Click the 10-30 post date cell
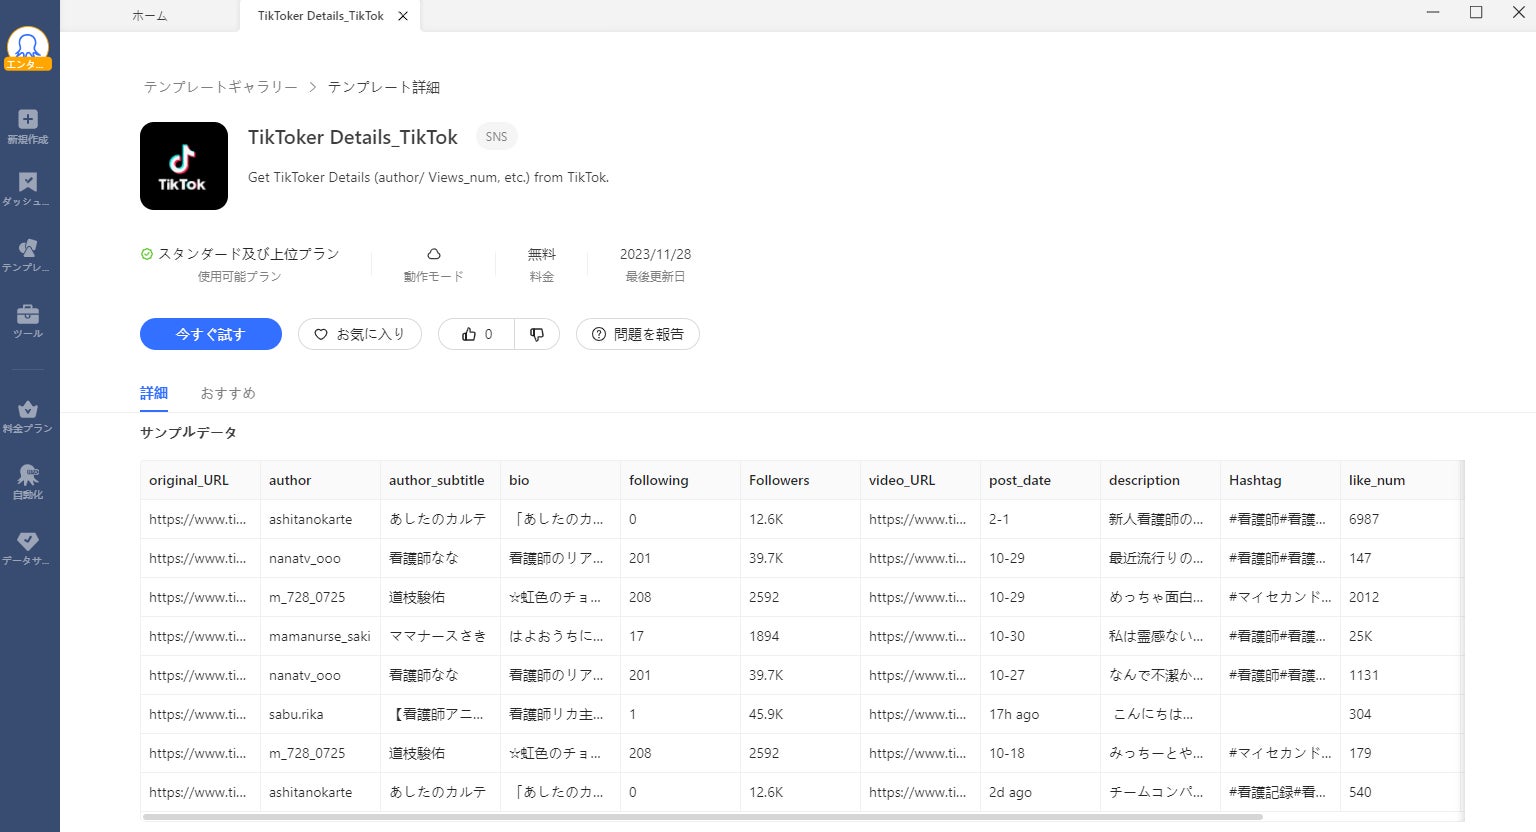This screenshot has height=832, width=1536. (1040, 636)
